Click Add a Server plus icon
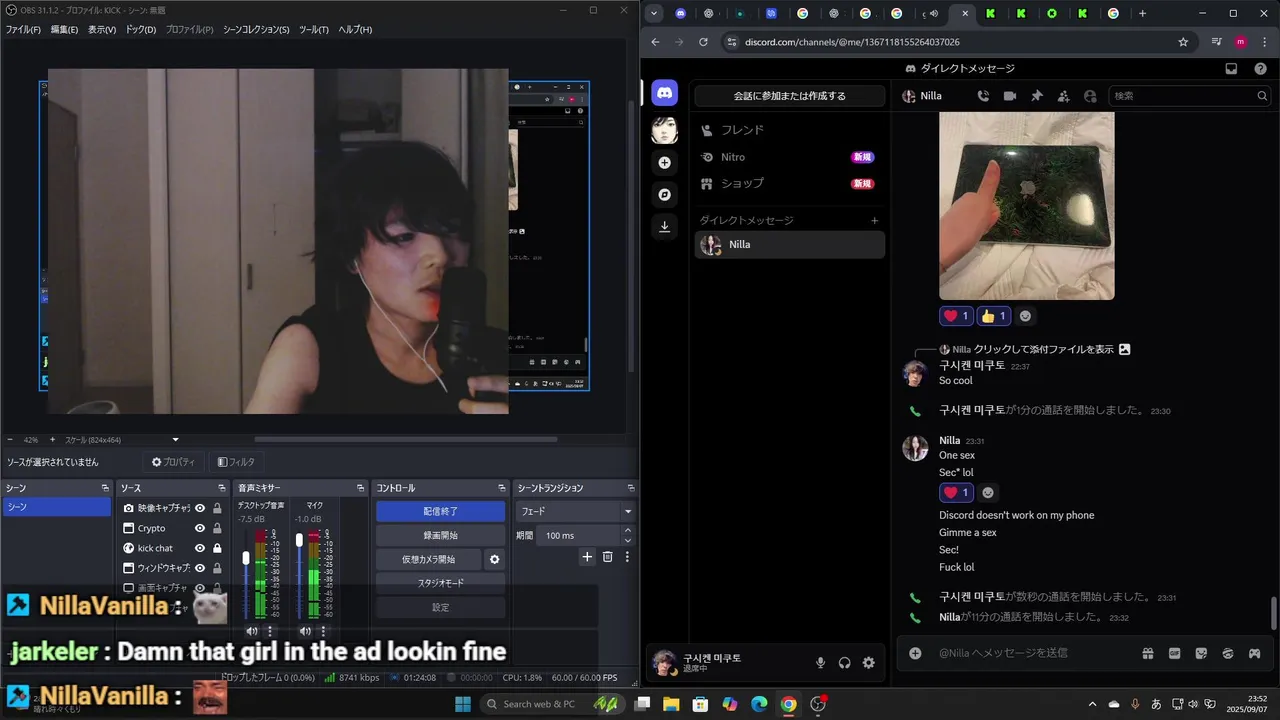Screen dimensions: 1280x720 (x=665, y=162)
